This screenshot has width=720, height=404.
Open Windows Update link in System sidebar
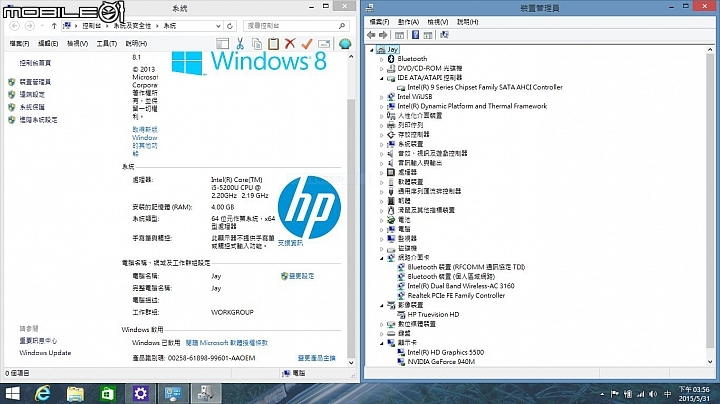pos(45,353)
